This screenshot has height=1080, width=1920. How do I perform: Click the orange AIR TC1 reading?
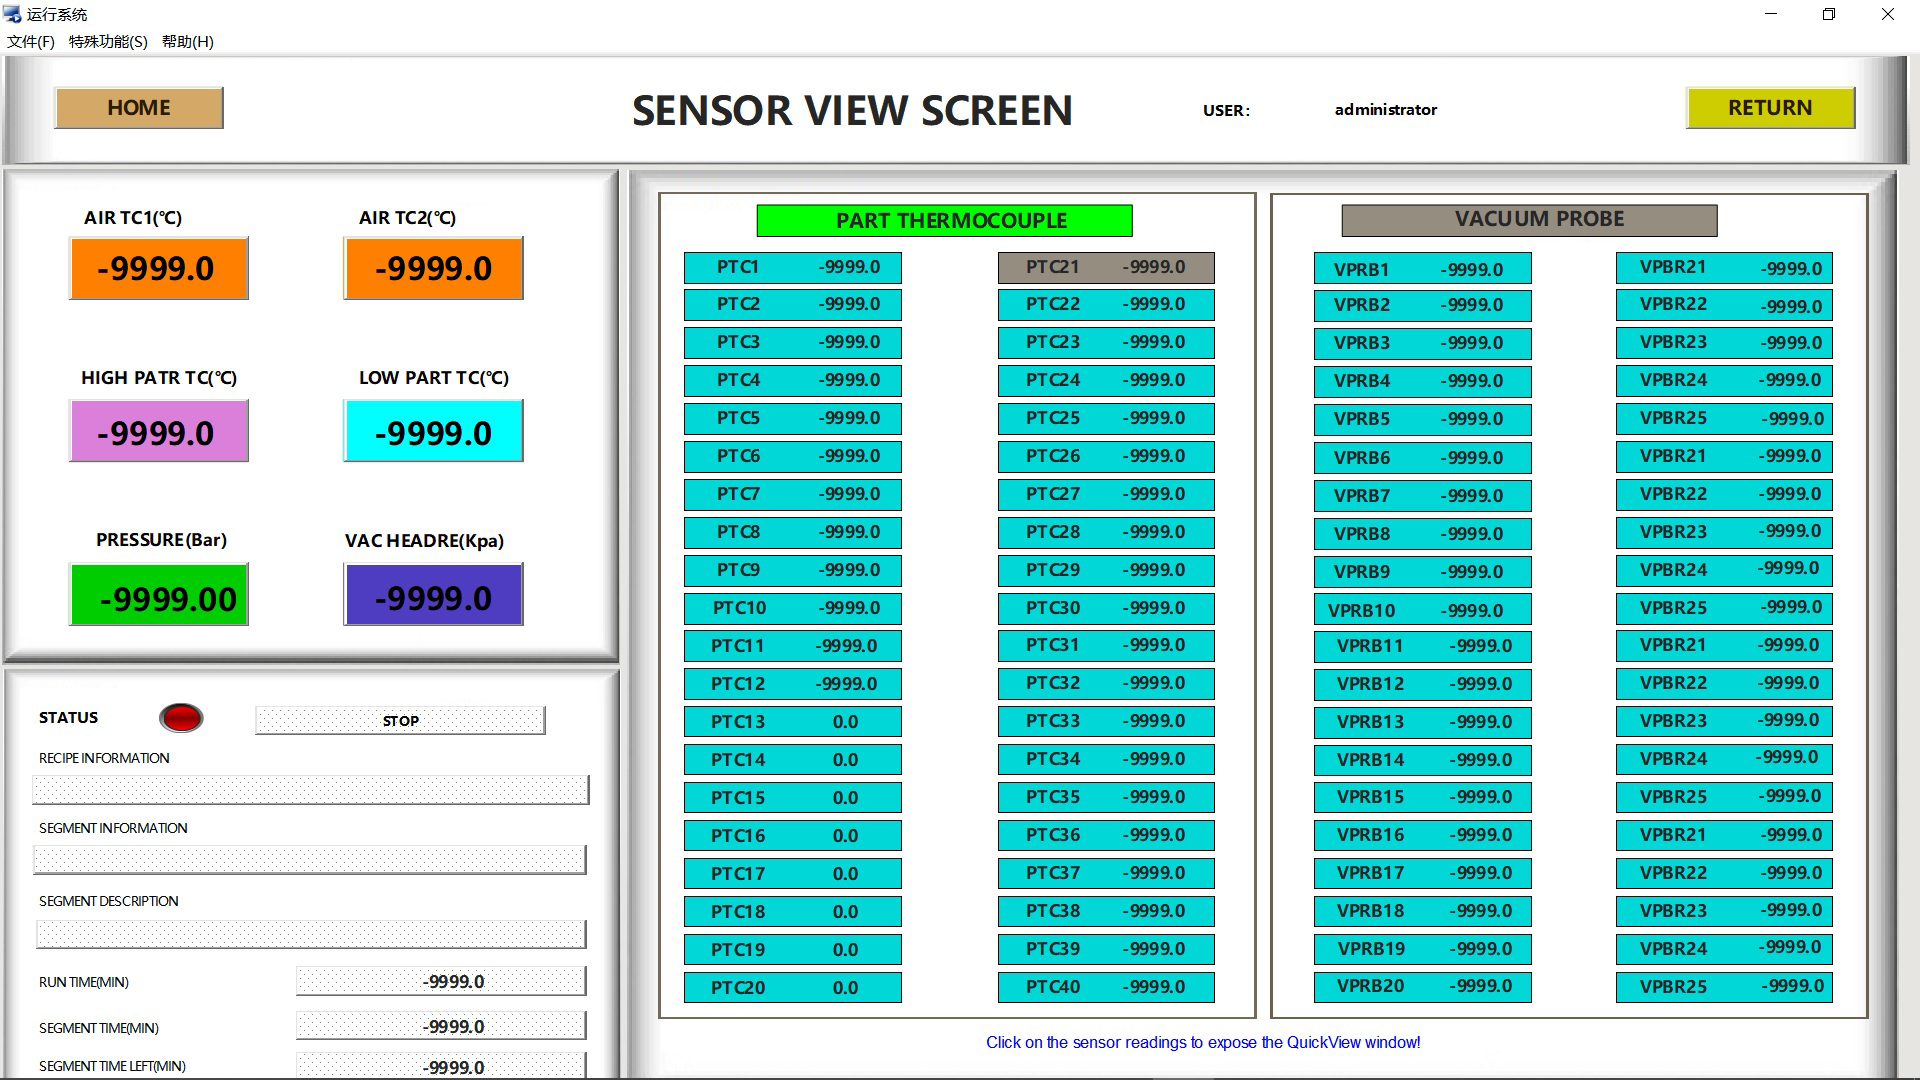pos(158,268)
